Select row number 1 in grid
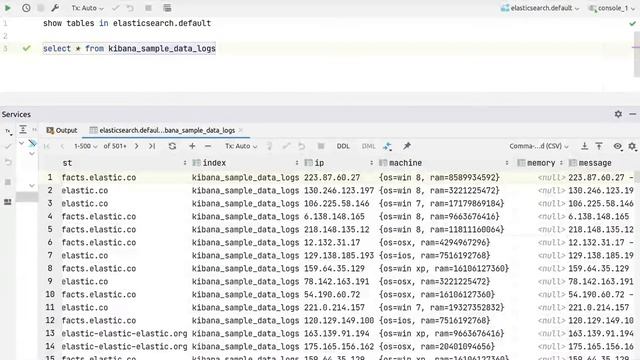Viewport: 640px width, 360px height. 50,178
